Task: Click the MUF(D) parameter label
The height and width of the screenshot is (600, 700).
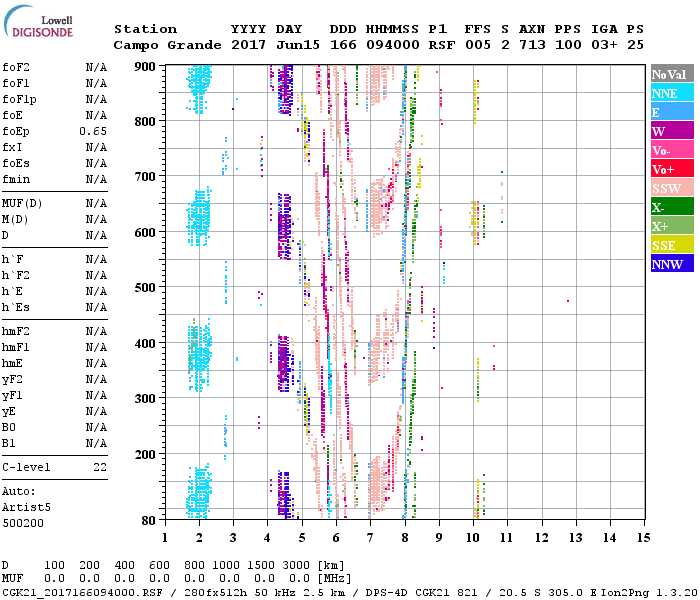Action: coord(20,203)
